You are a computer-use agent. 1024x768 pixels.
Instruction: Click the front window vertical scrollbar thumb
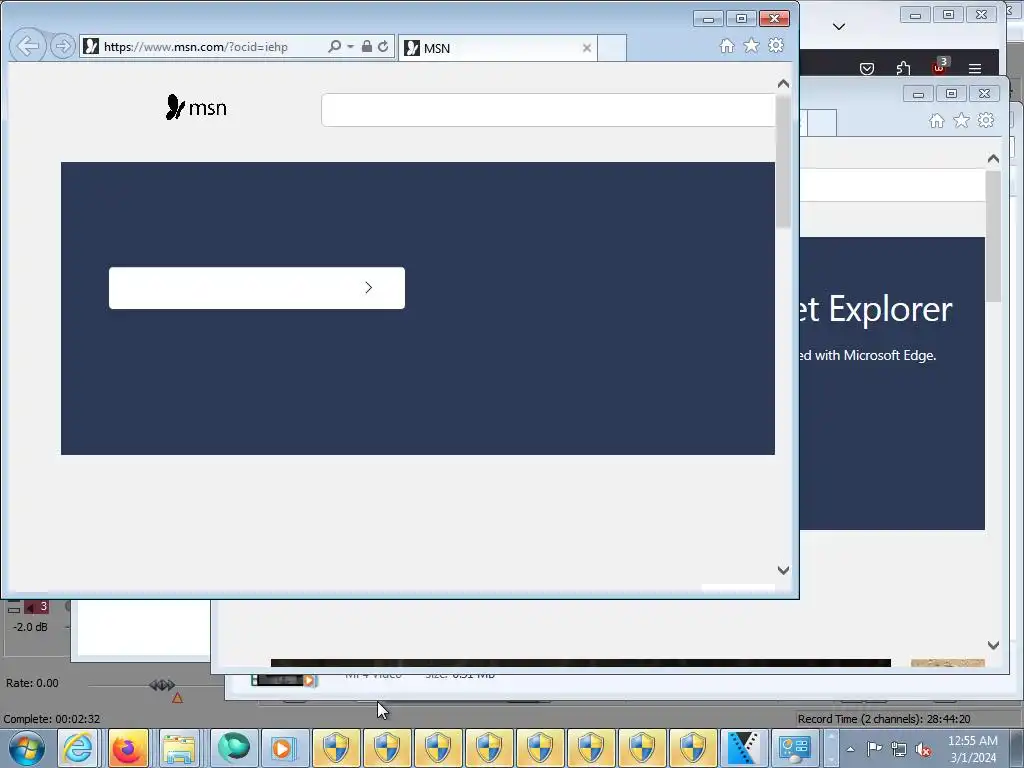point(784,161)
